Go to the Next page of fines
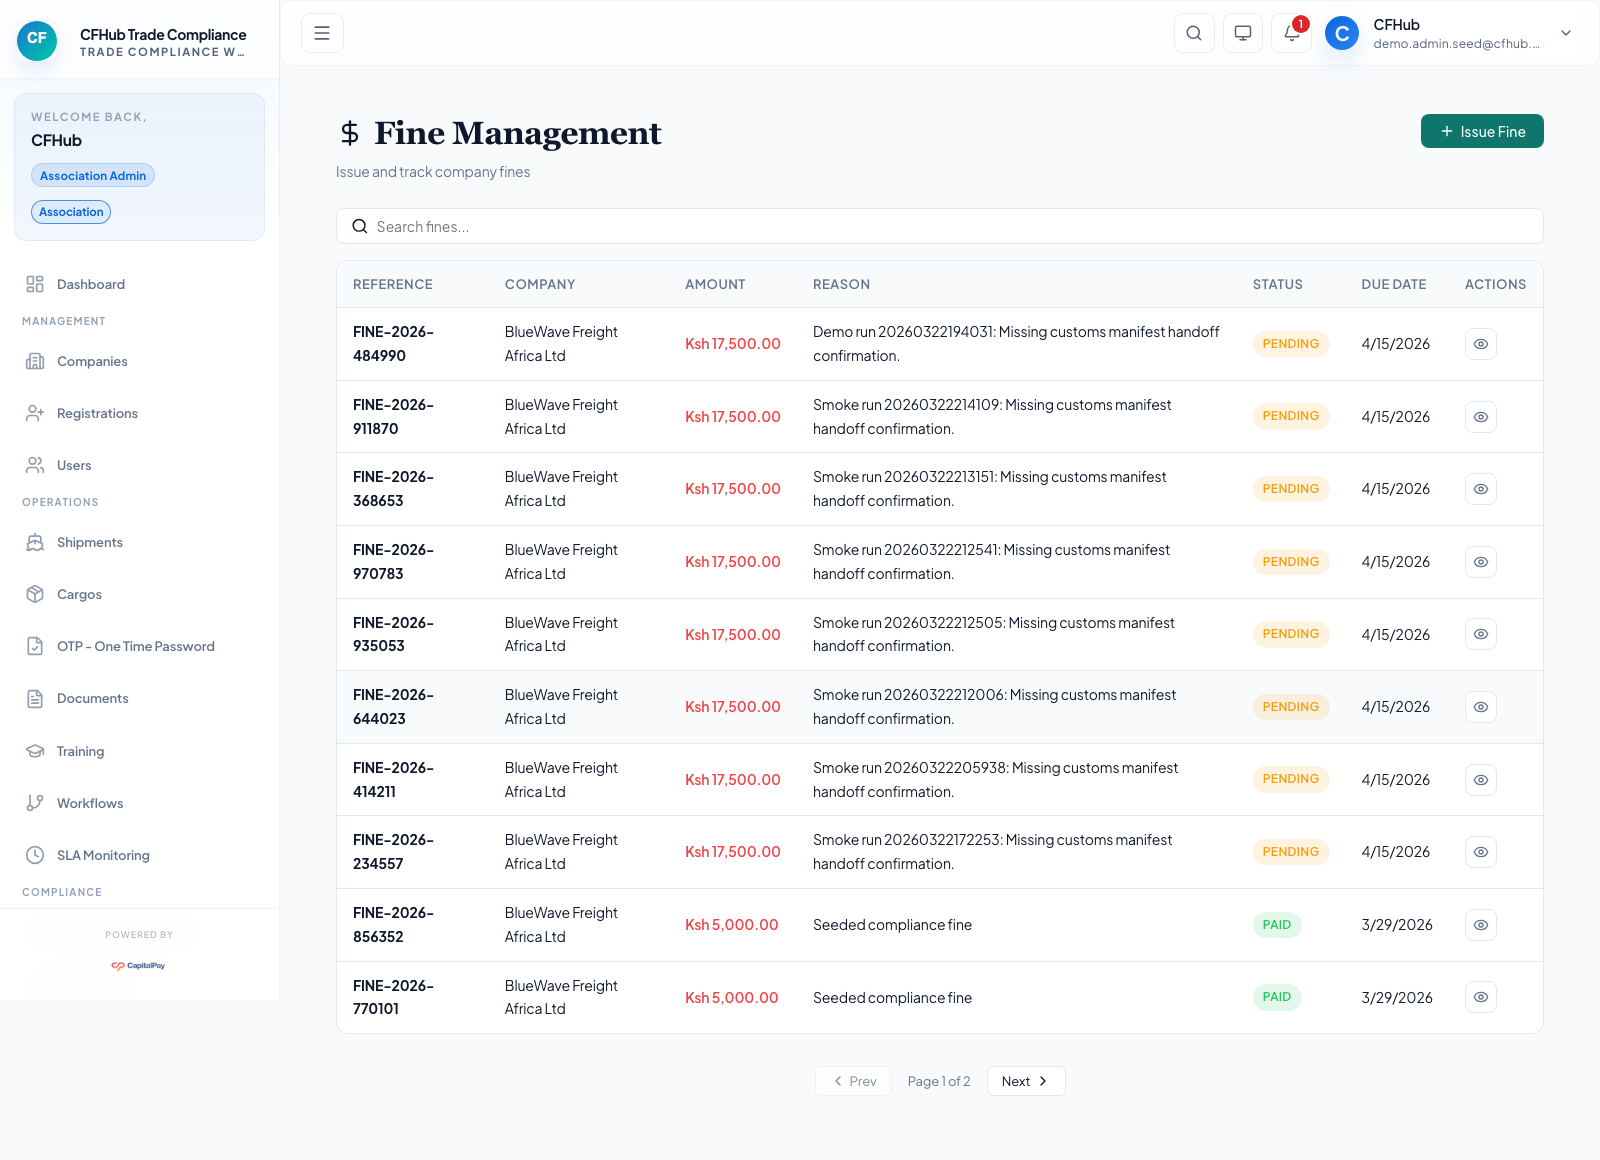The height and width of the screenshot is (1160, 1600). [1025, 1081]
